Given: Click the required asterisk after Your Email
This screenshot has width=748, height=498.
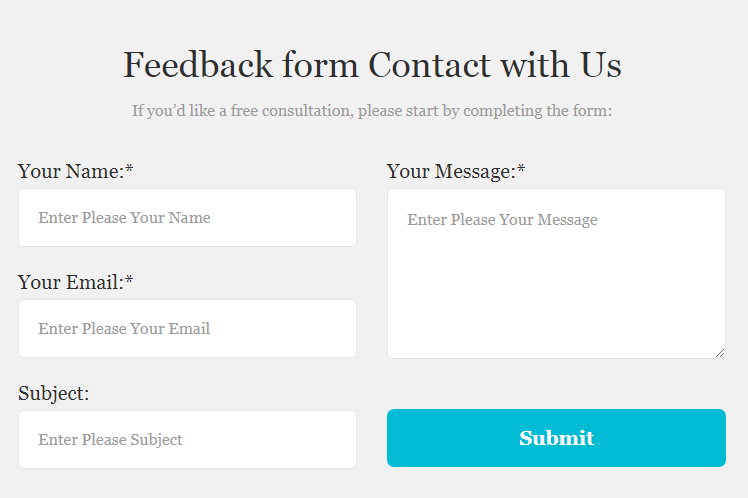Looking at the screenshot, I should 129,279.
